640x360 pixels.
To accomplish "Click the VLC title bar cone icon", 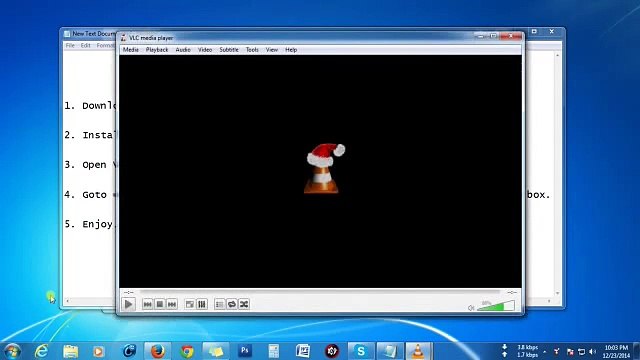I will tap(123, 38).
